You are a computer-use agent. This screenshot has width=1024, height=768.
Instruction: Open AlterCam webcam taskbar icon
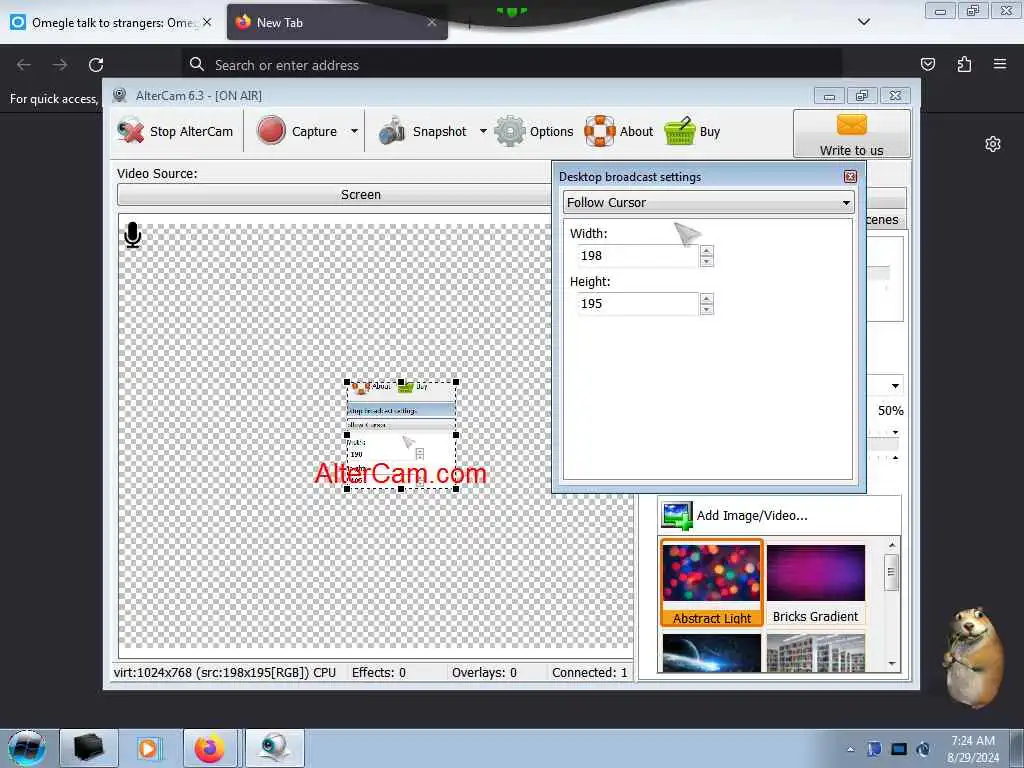(274, 748)
